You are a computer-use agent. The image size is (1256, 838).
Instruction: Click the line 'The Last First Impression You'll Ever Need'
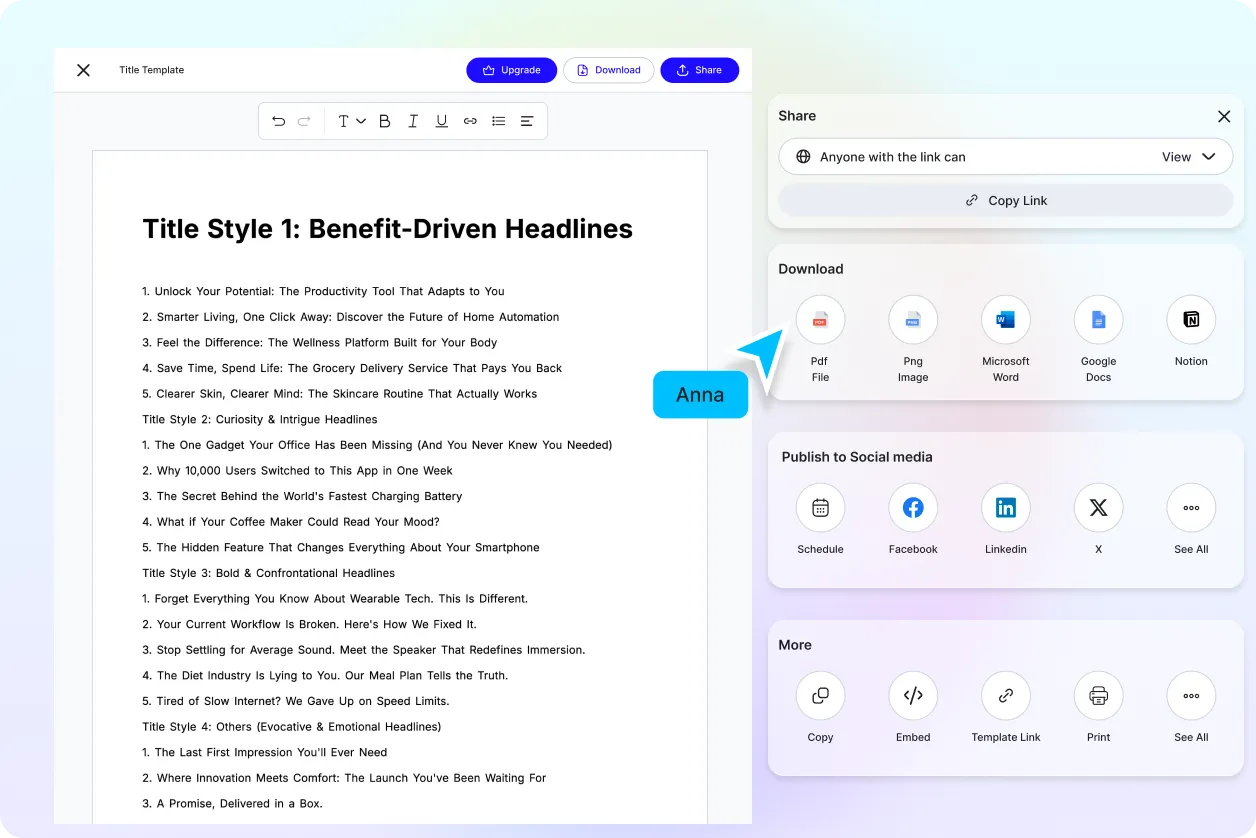click(265, 752)
